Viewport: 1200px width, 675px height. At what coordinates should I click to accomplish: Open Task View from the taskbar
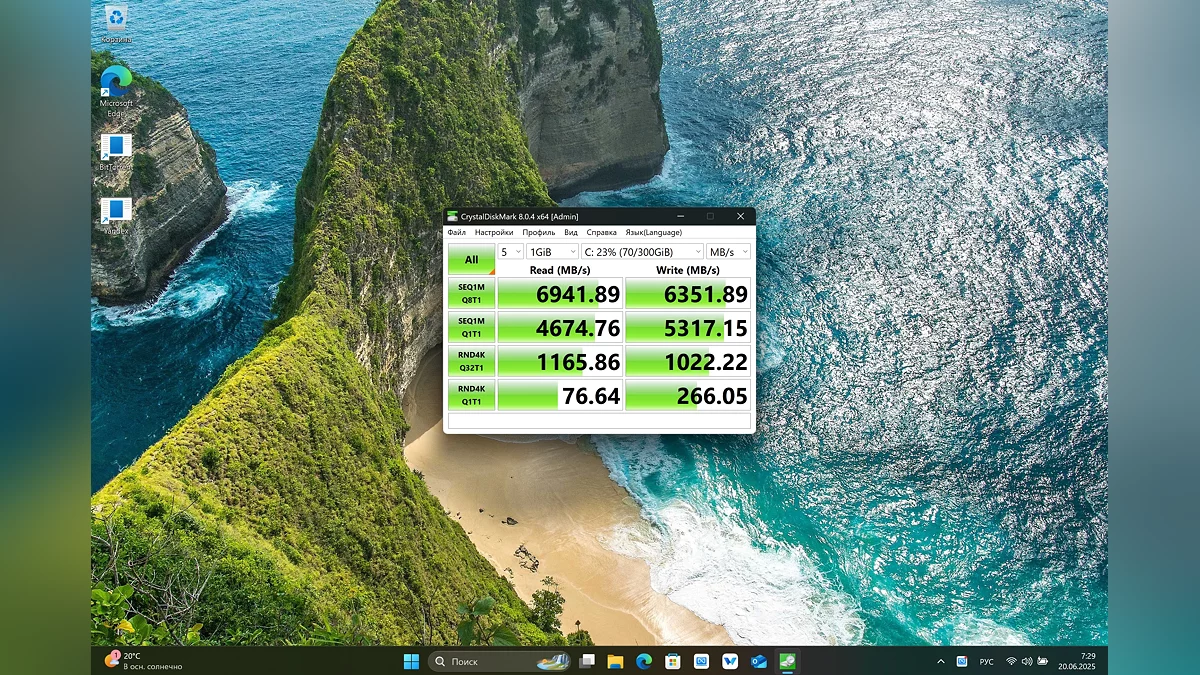click(587, 661)
